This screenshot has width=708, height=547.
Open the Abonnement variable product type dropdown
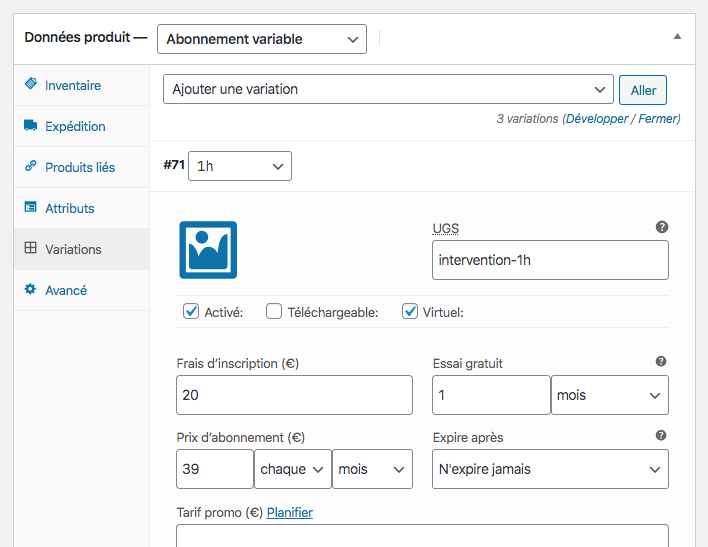tap(262, 39)
